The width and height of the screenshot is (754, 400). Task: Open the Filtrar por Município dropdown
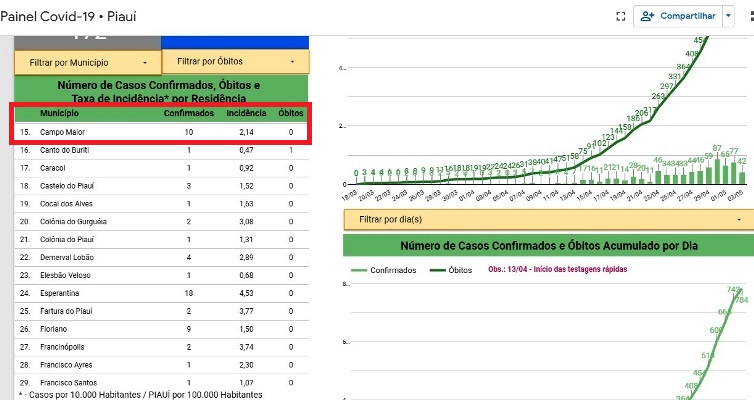(88, 62)
